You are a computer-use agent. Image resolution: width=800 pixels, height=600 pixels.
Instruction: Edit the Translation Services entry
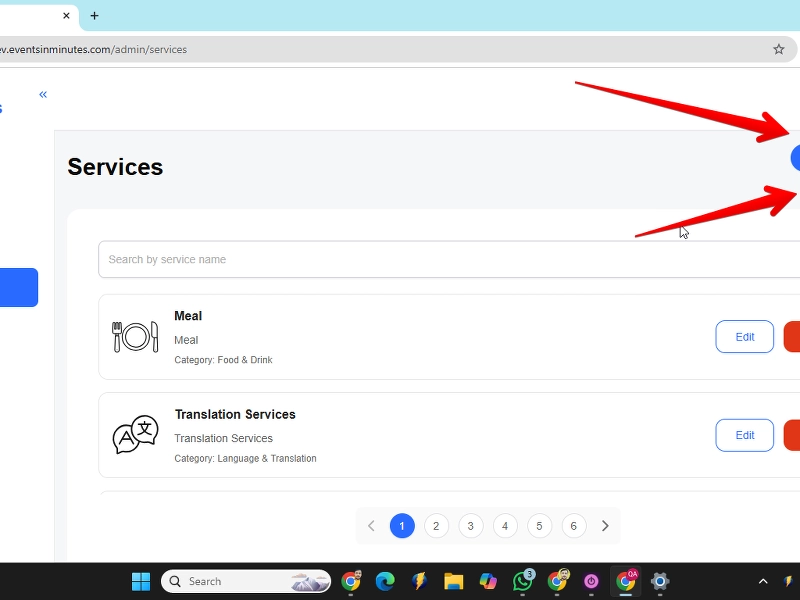coord(744,435)
